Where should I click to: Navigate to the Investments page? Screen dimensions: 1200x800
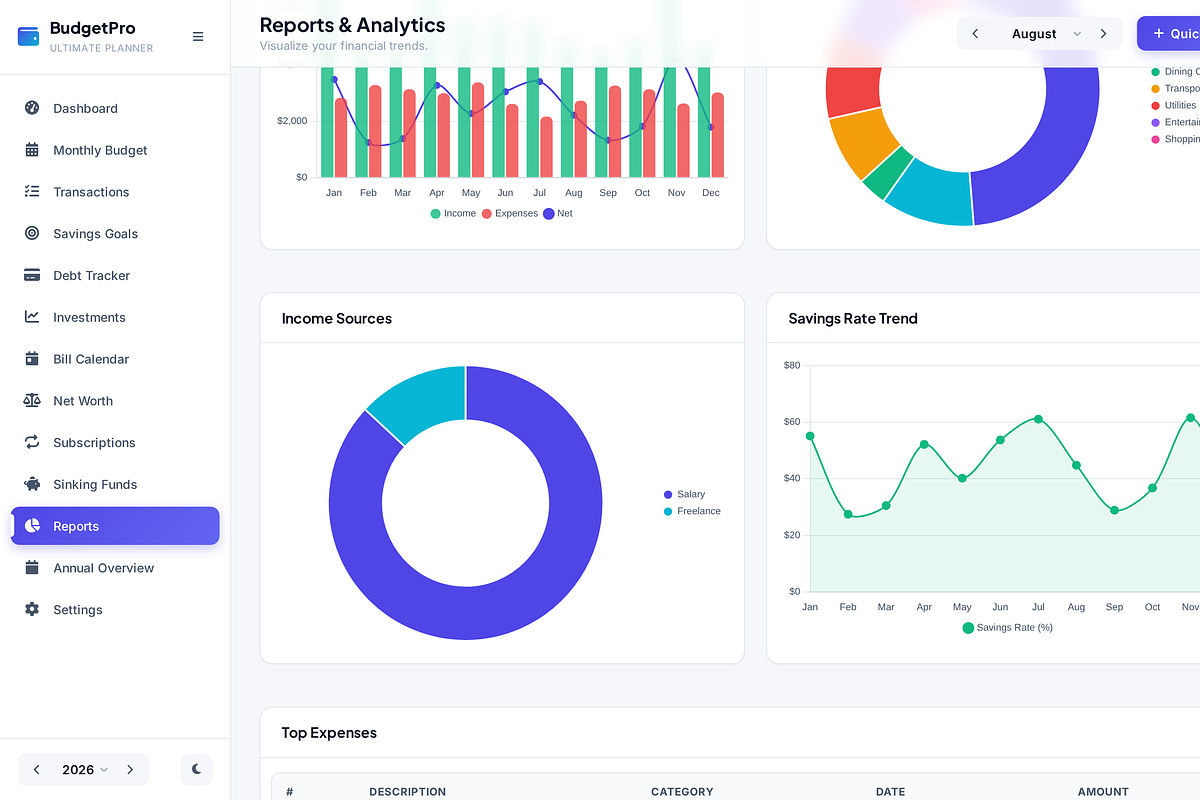tap(115, 317)
